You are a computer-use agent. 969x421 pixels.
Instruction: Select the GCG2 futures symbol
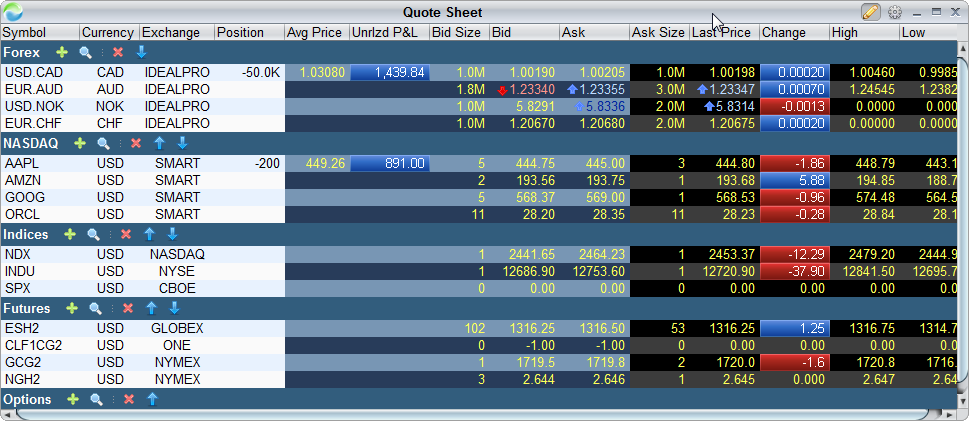[x=22, y=362]
